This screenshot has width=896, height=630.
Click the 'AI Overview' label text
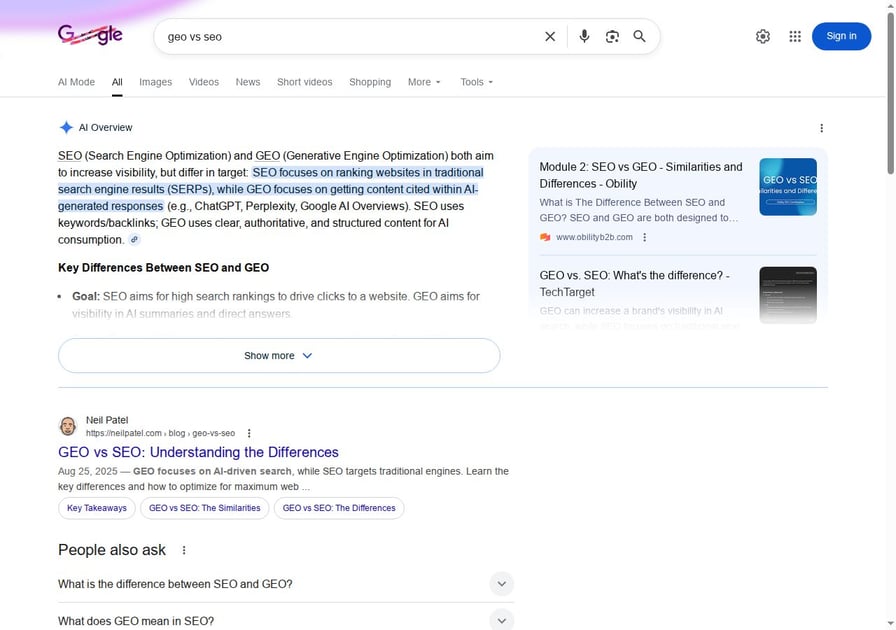click(x=106, y=127)
